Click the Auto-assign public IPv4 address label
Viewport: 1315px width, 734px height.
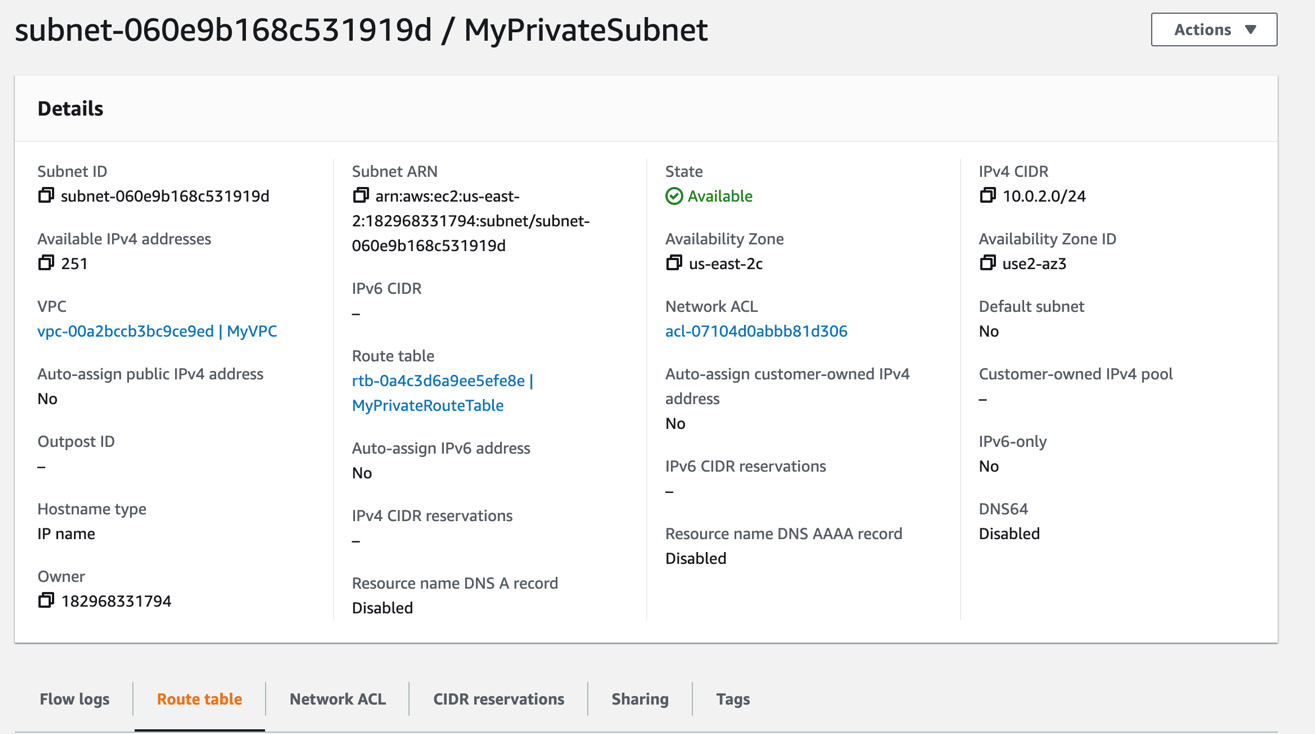[x=150, y=374]
